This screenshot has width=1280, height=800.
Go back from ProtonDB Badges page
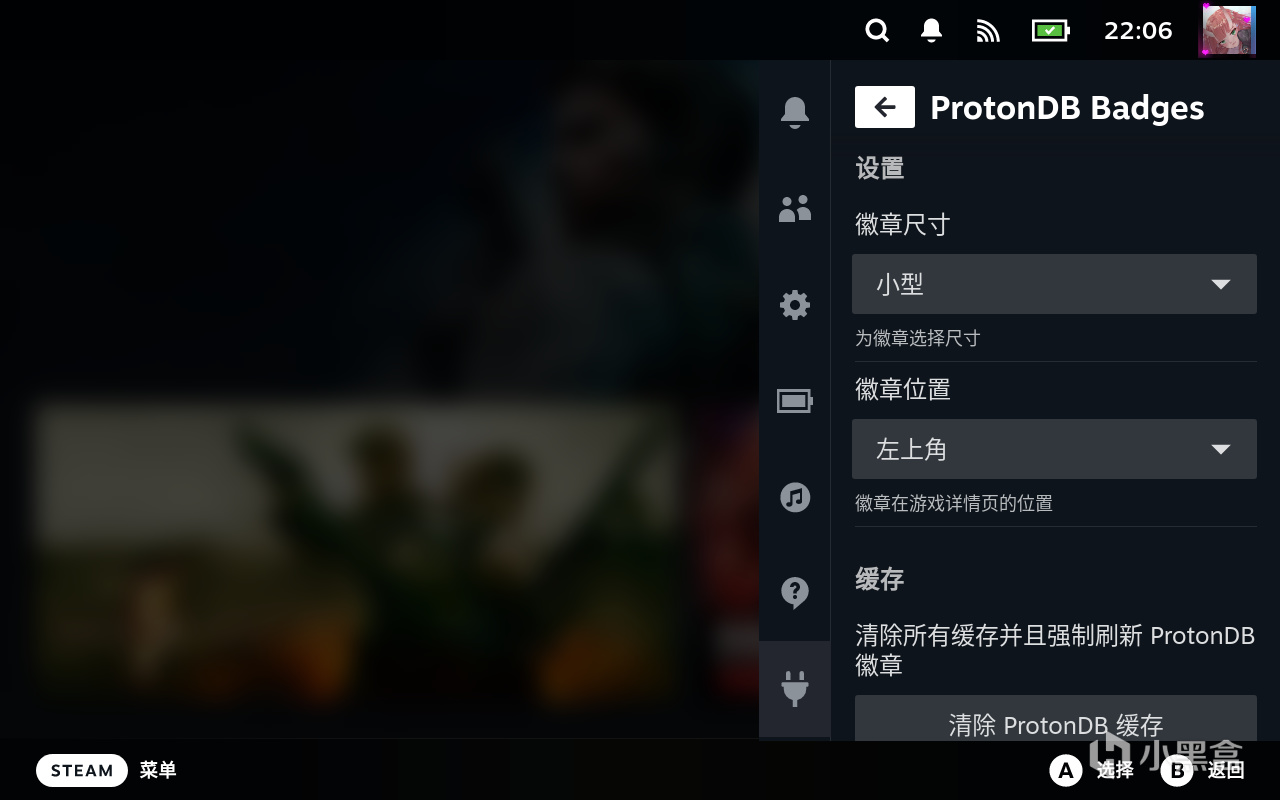click(x=885, y=107)
